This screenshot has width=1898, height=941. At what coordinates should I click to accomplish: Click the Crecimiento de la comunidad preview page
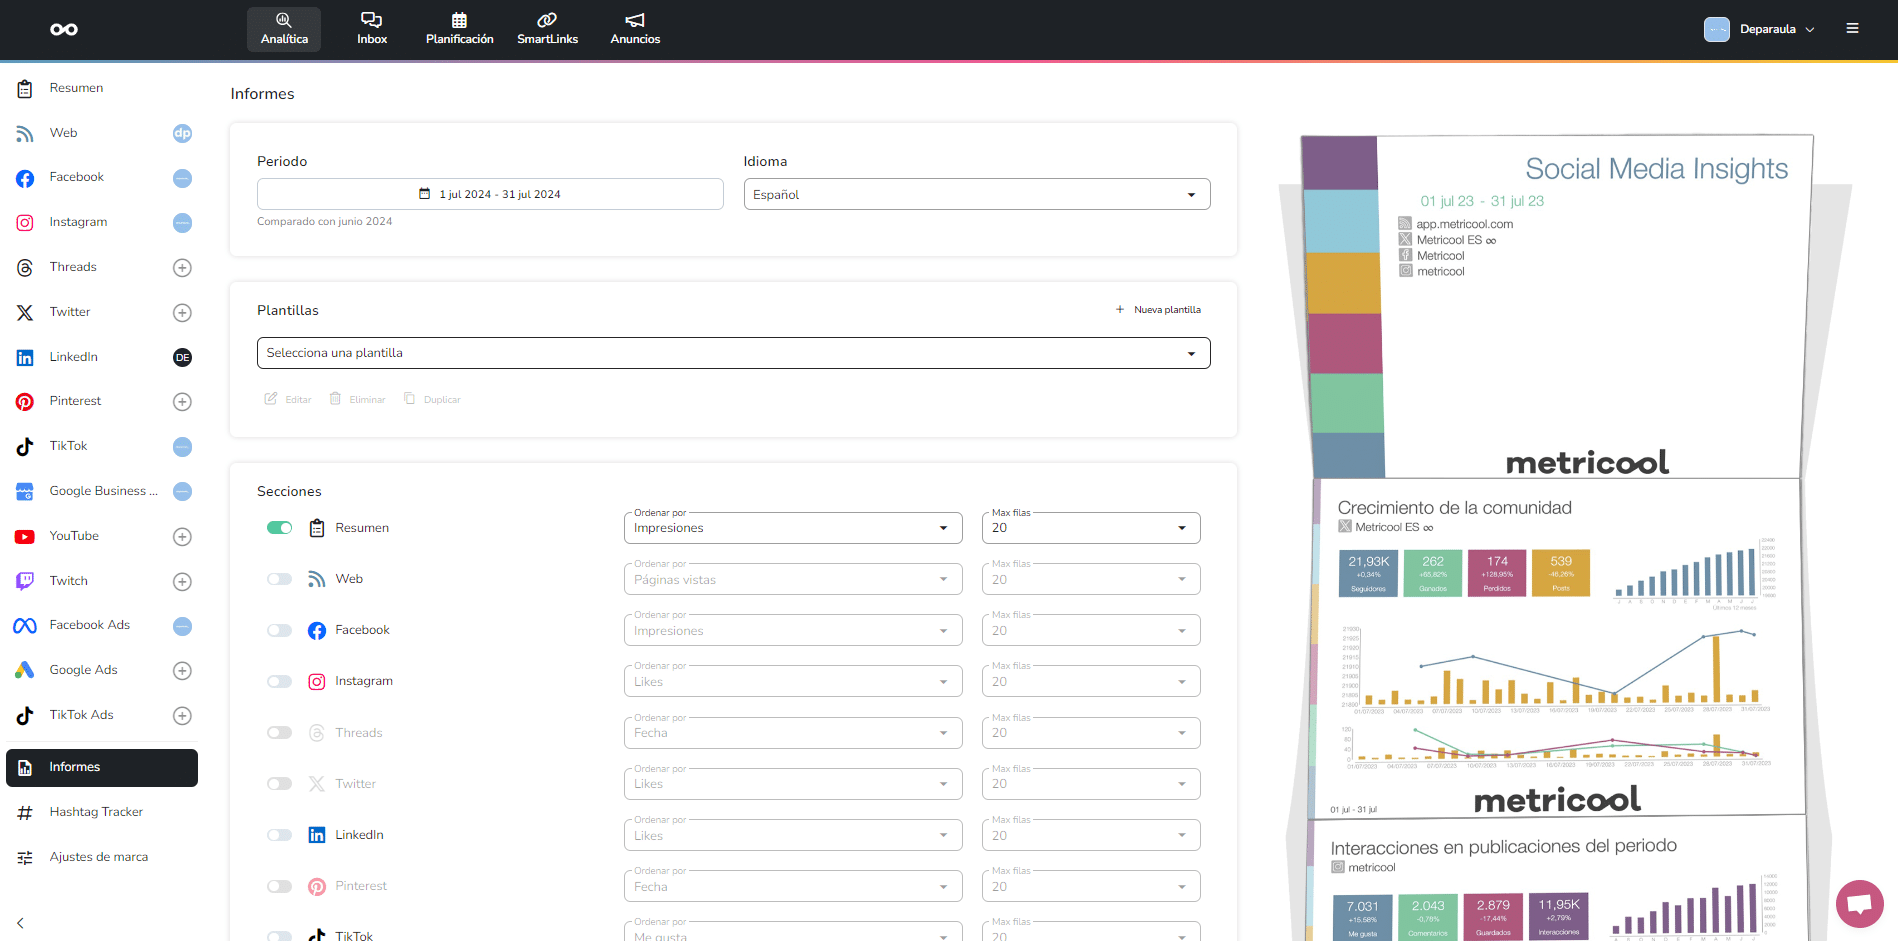(1558, 648)
